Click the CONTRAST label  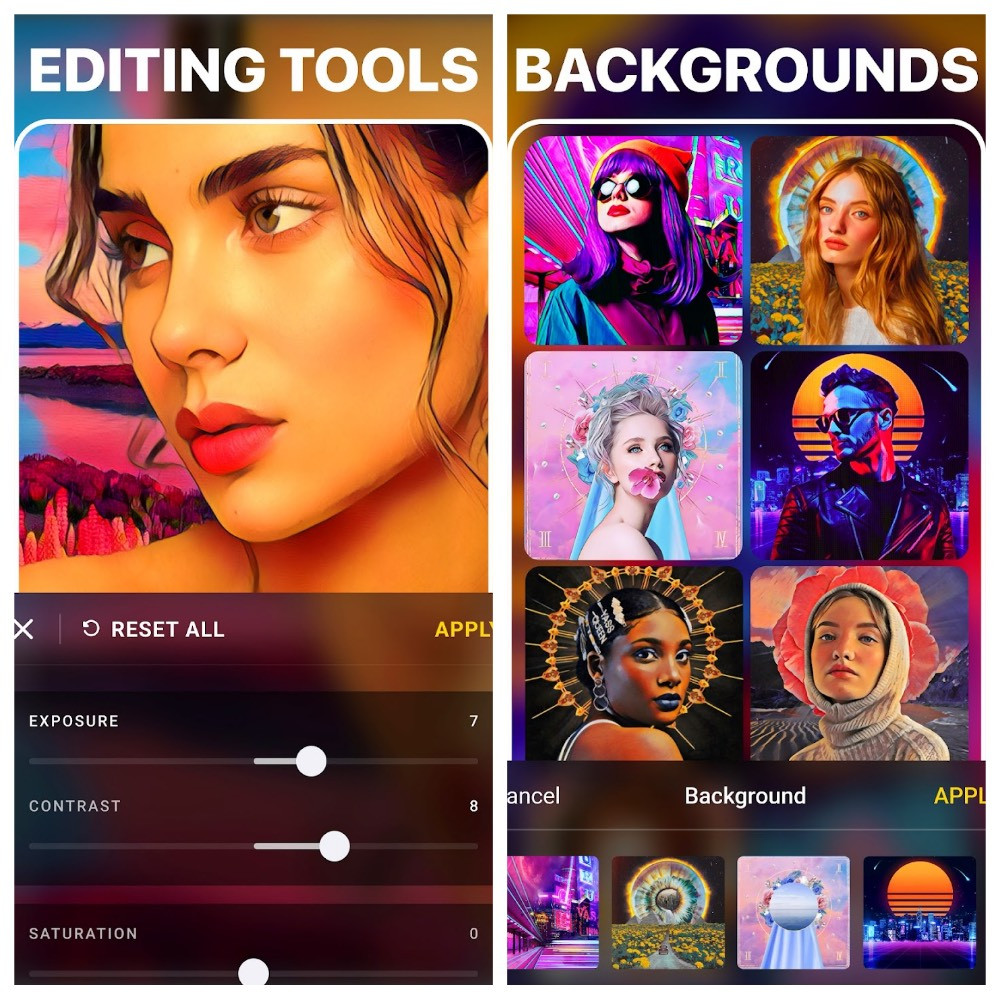(75, 806)
